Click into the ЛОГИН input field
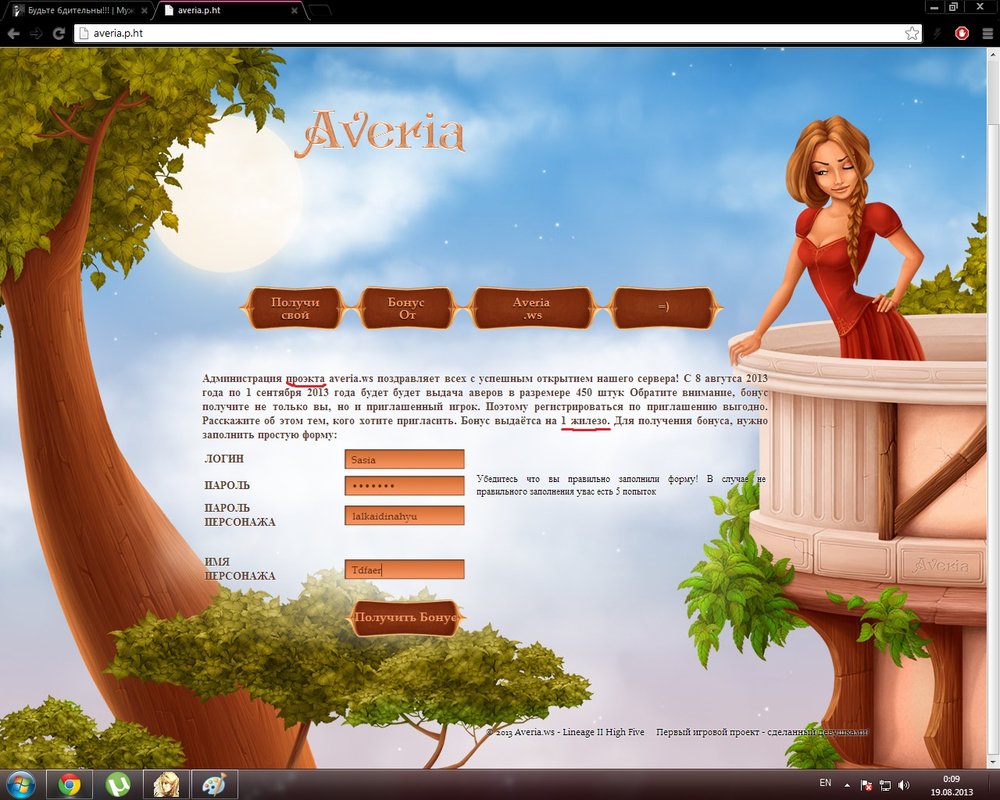This screenshot has height=800, width=1000. tap(404, 459)
